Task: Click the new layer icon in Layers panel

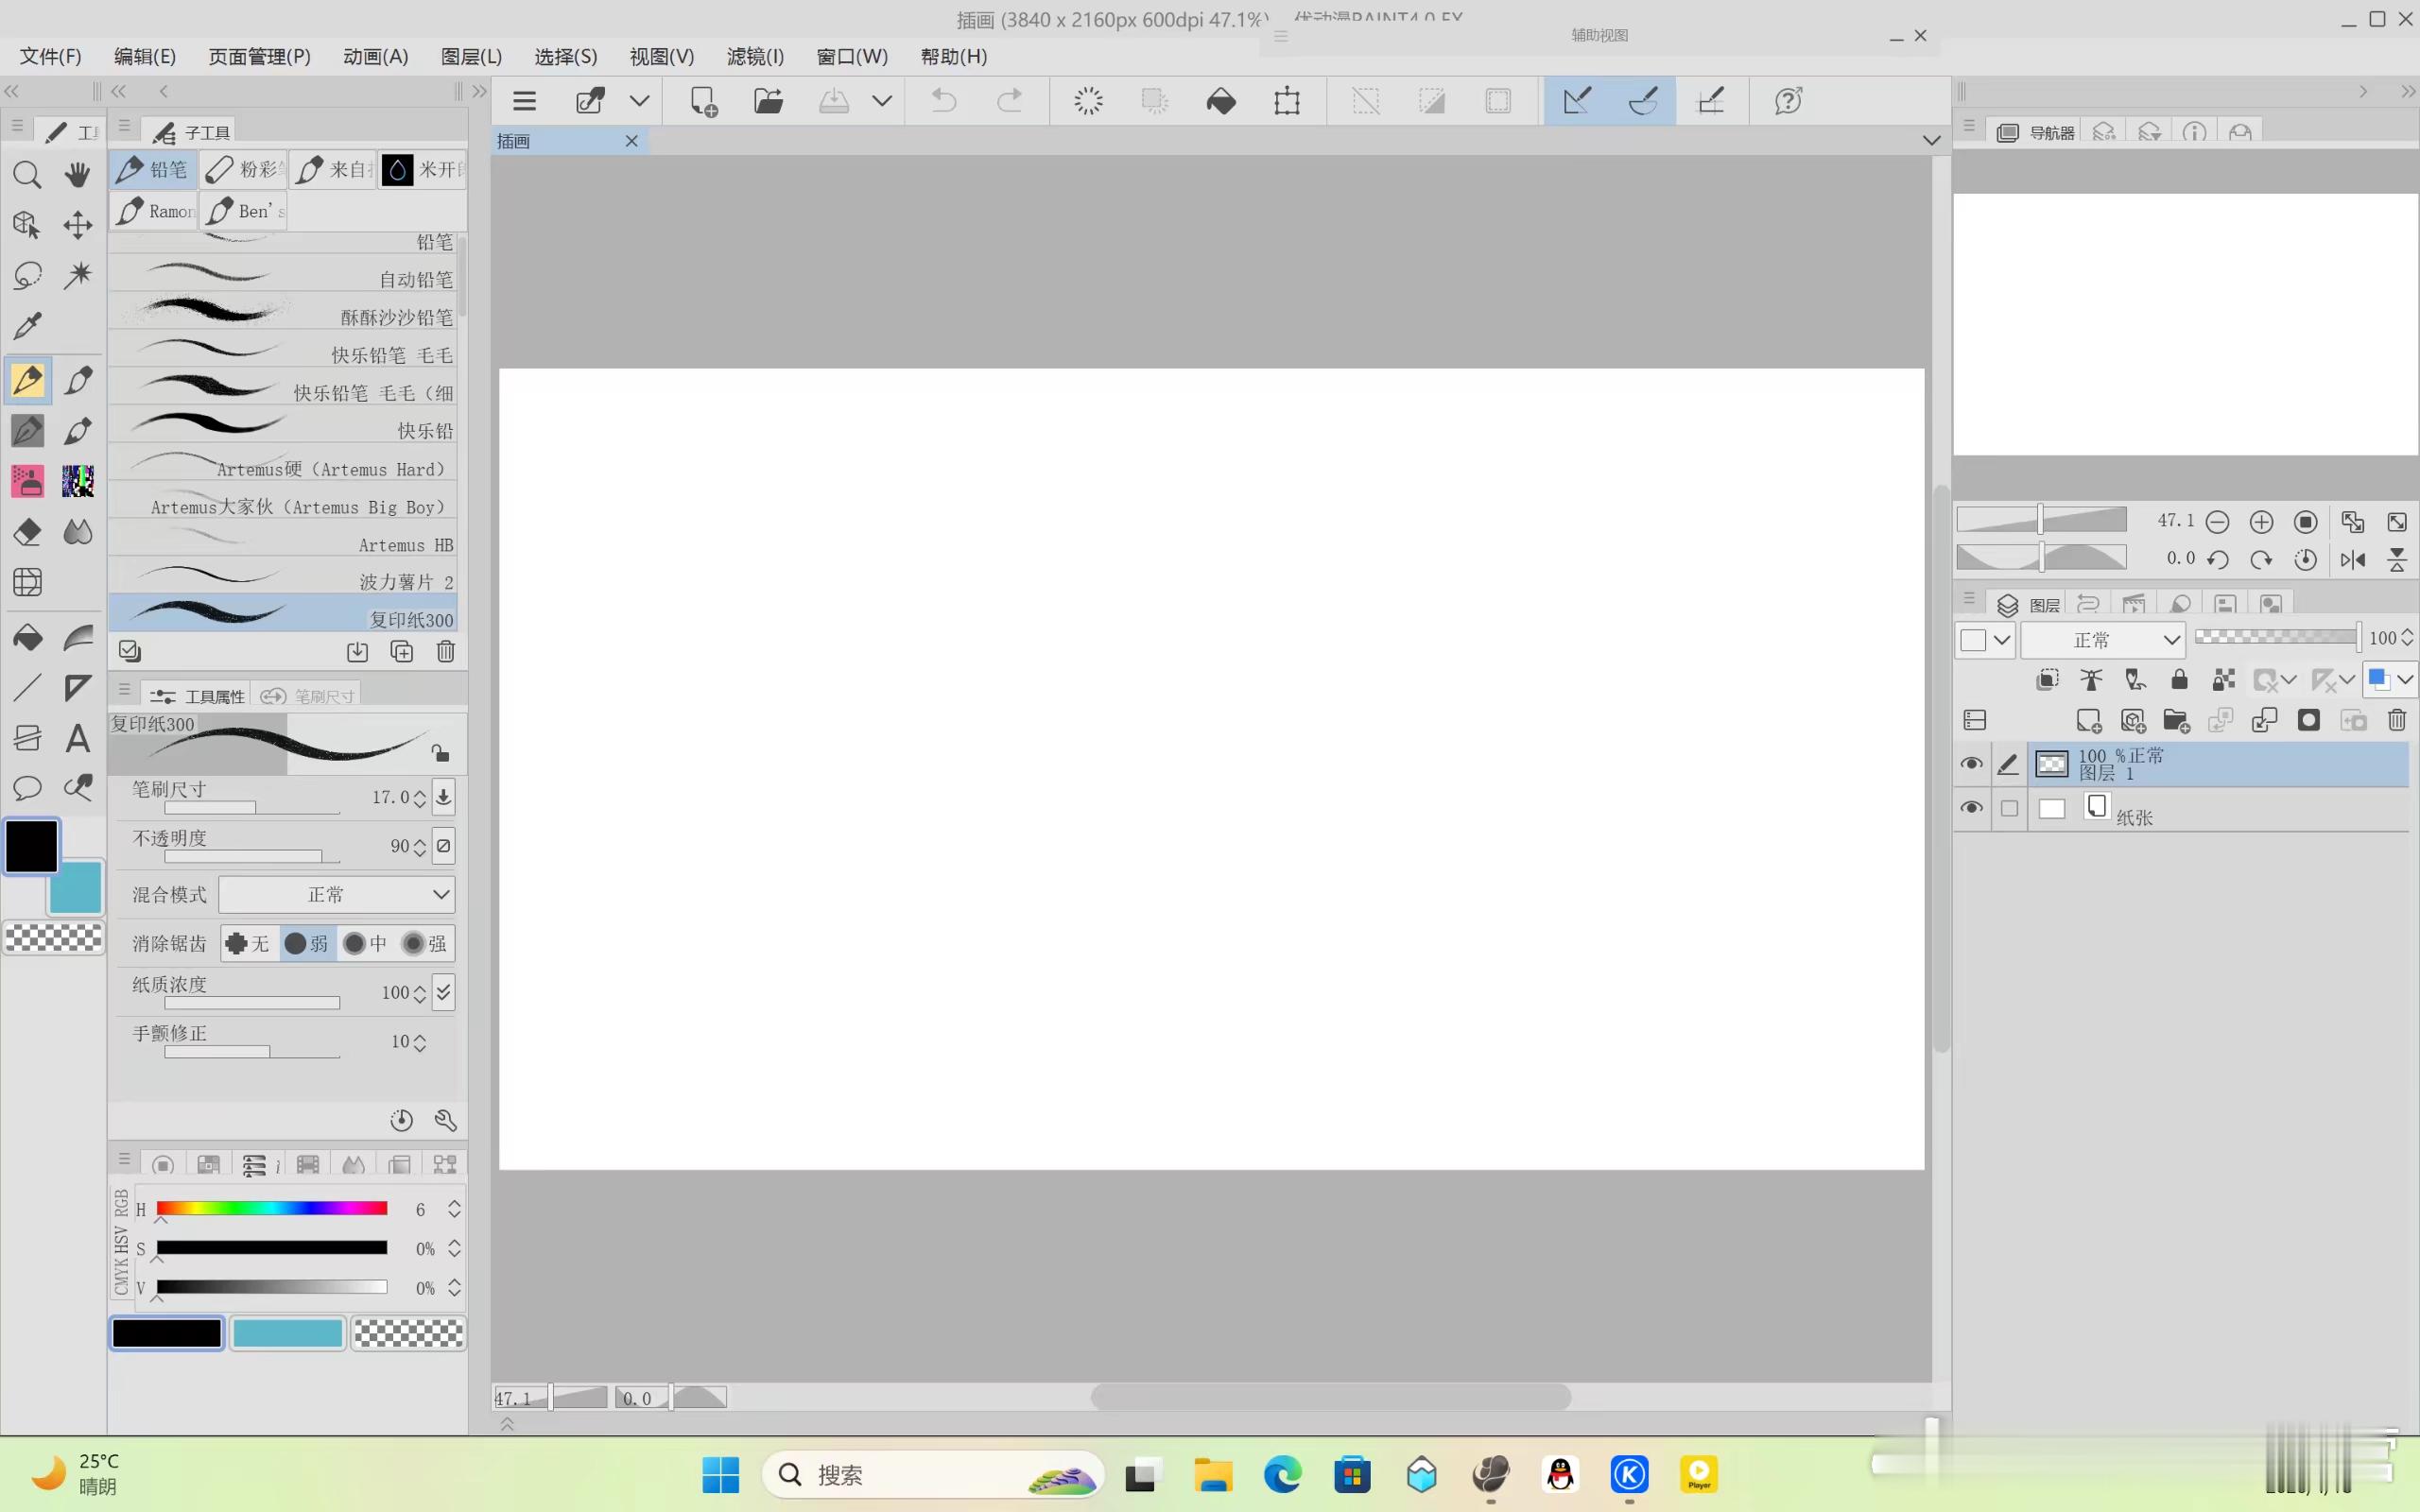Action: (x=2088, y=721)
